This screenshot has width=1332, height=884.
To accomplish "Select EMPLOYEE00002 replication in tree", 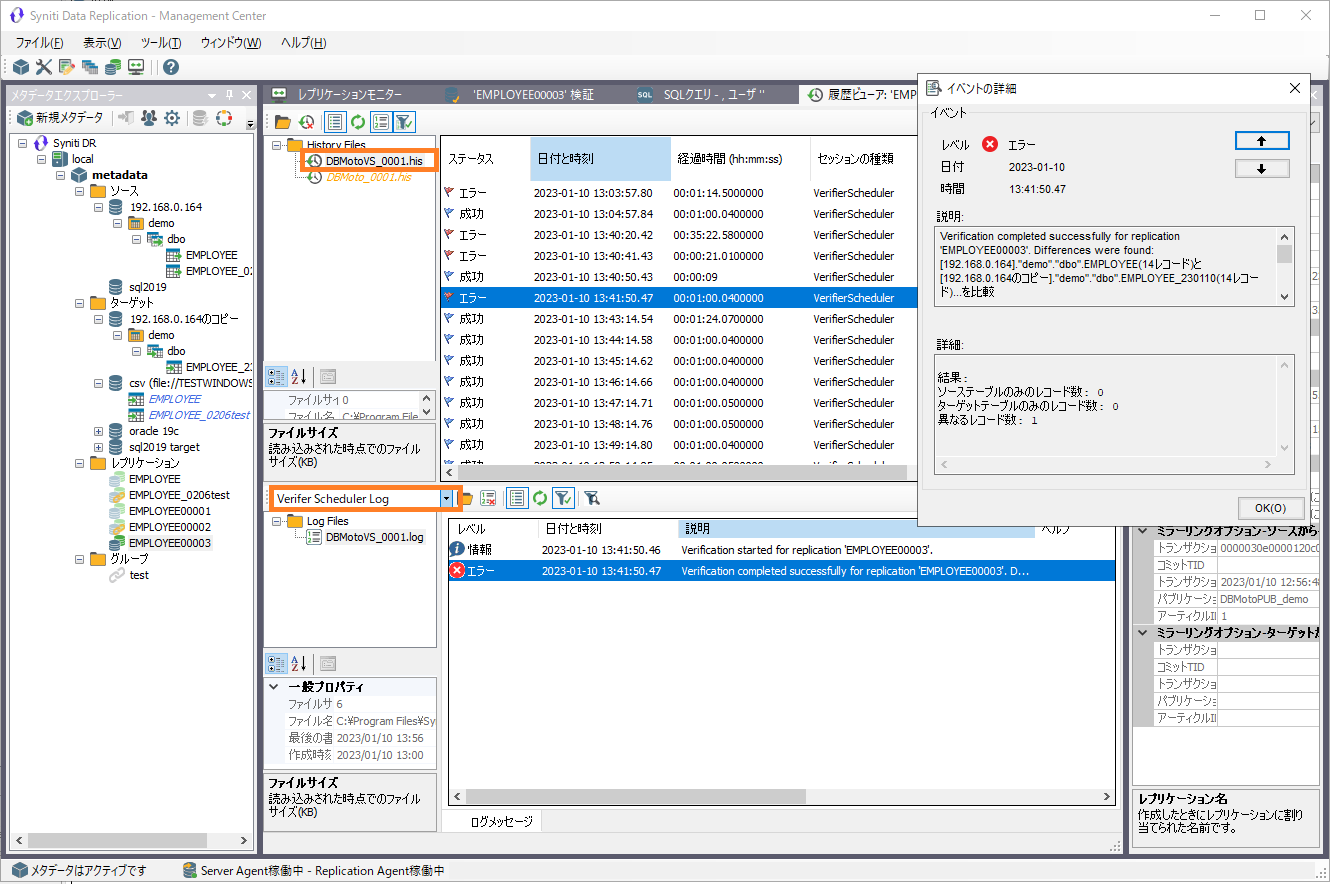I will (x=170, y=527).
